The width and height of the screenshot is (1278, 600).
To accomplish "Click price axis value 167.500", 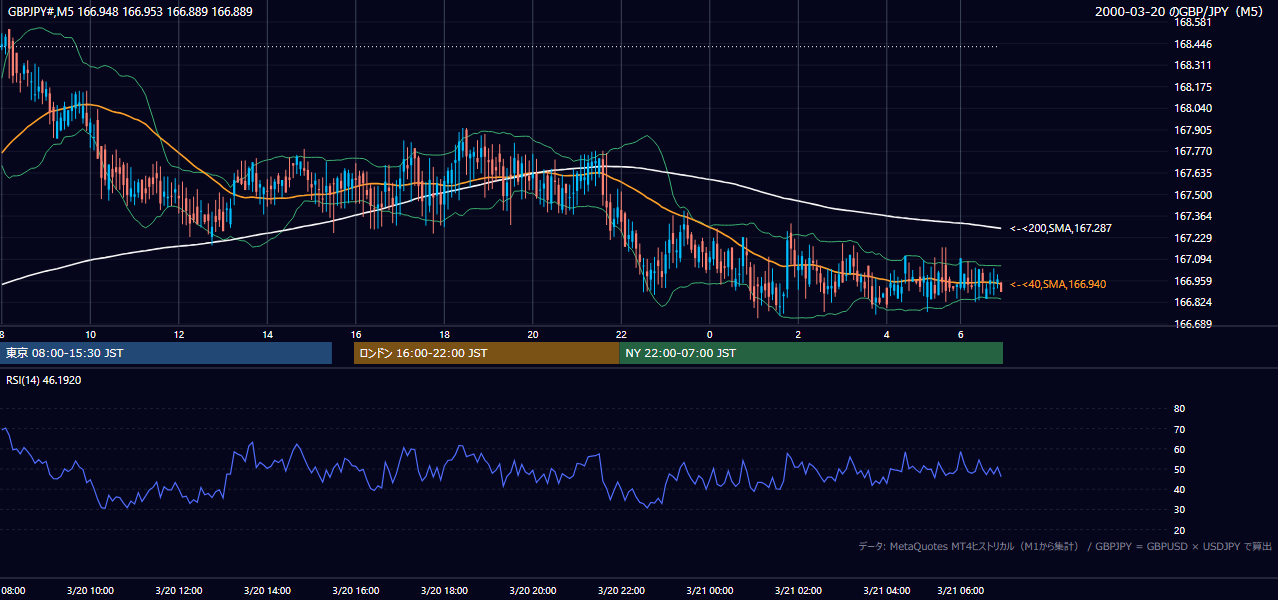I will coord(1192,195).
